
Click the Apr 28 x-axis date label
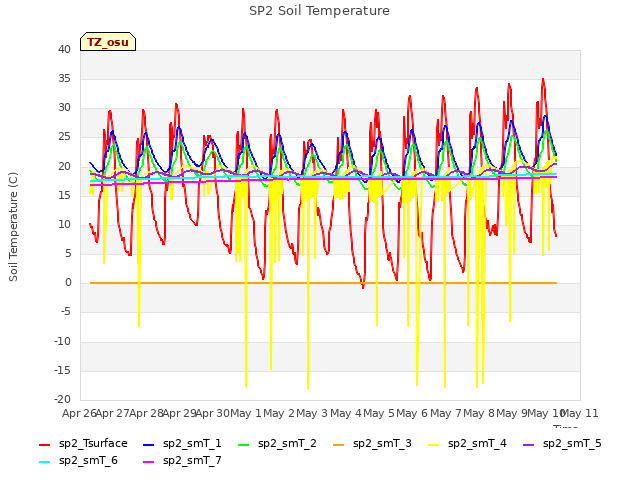[147, 414]
